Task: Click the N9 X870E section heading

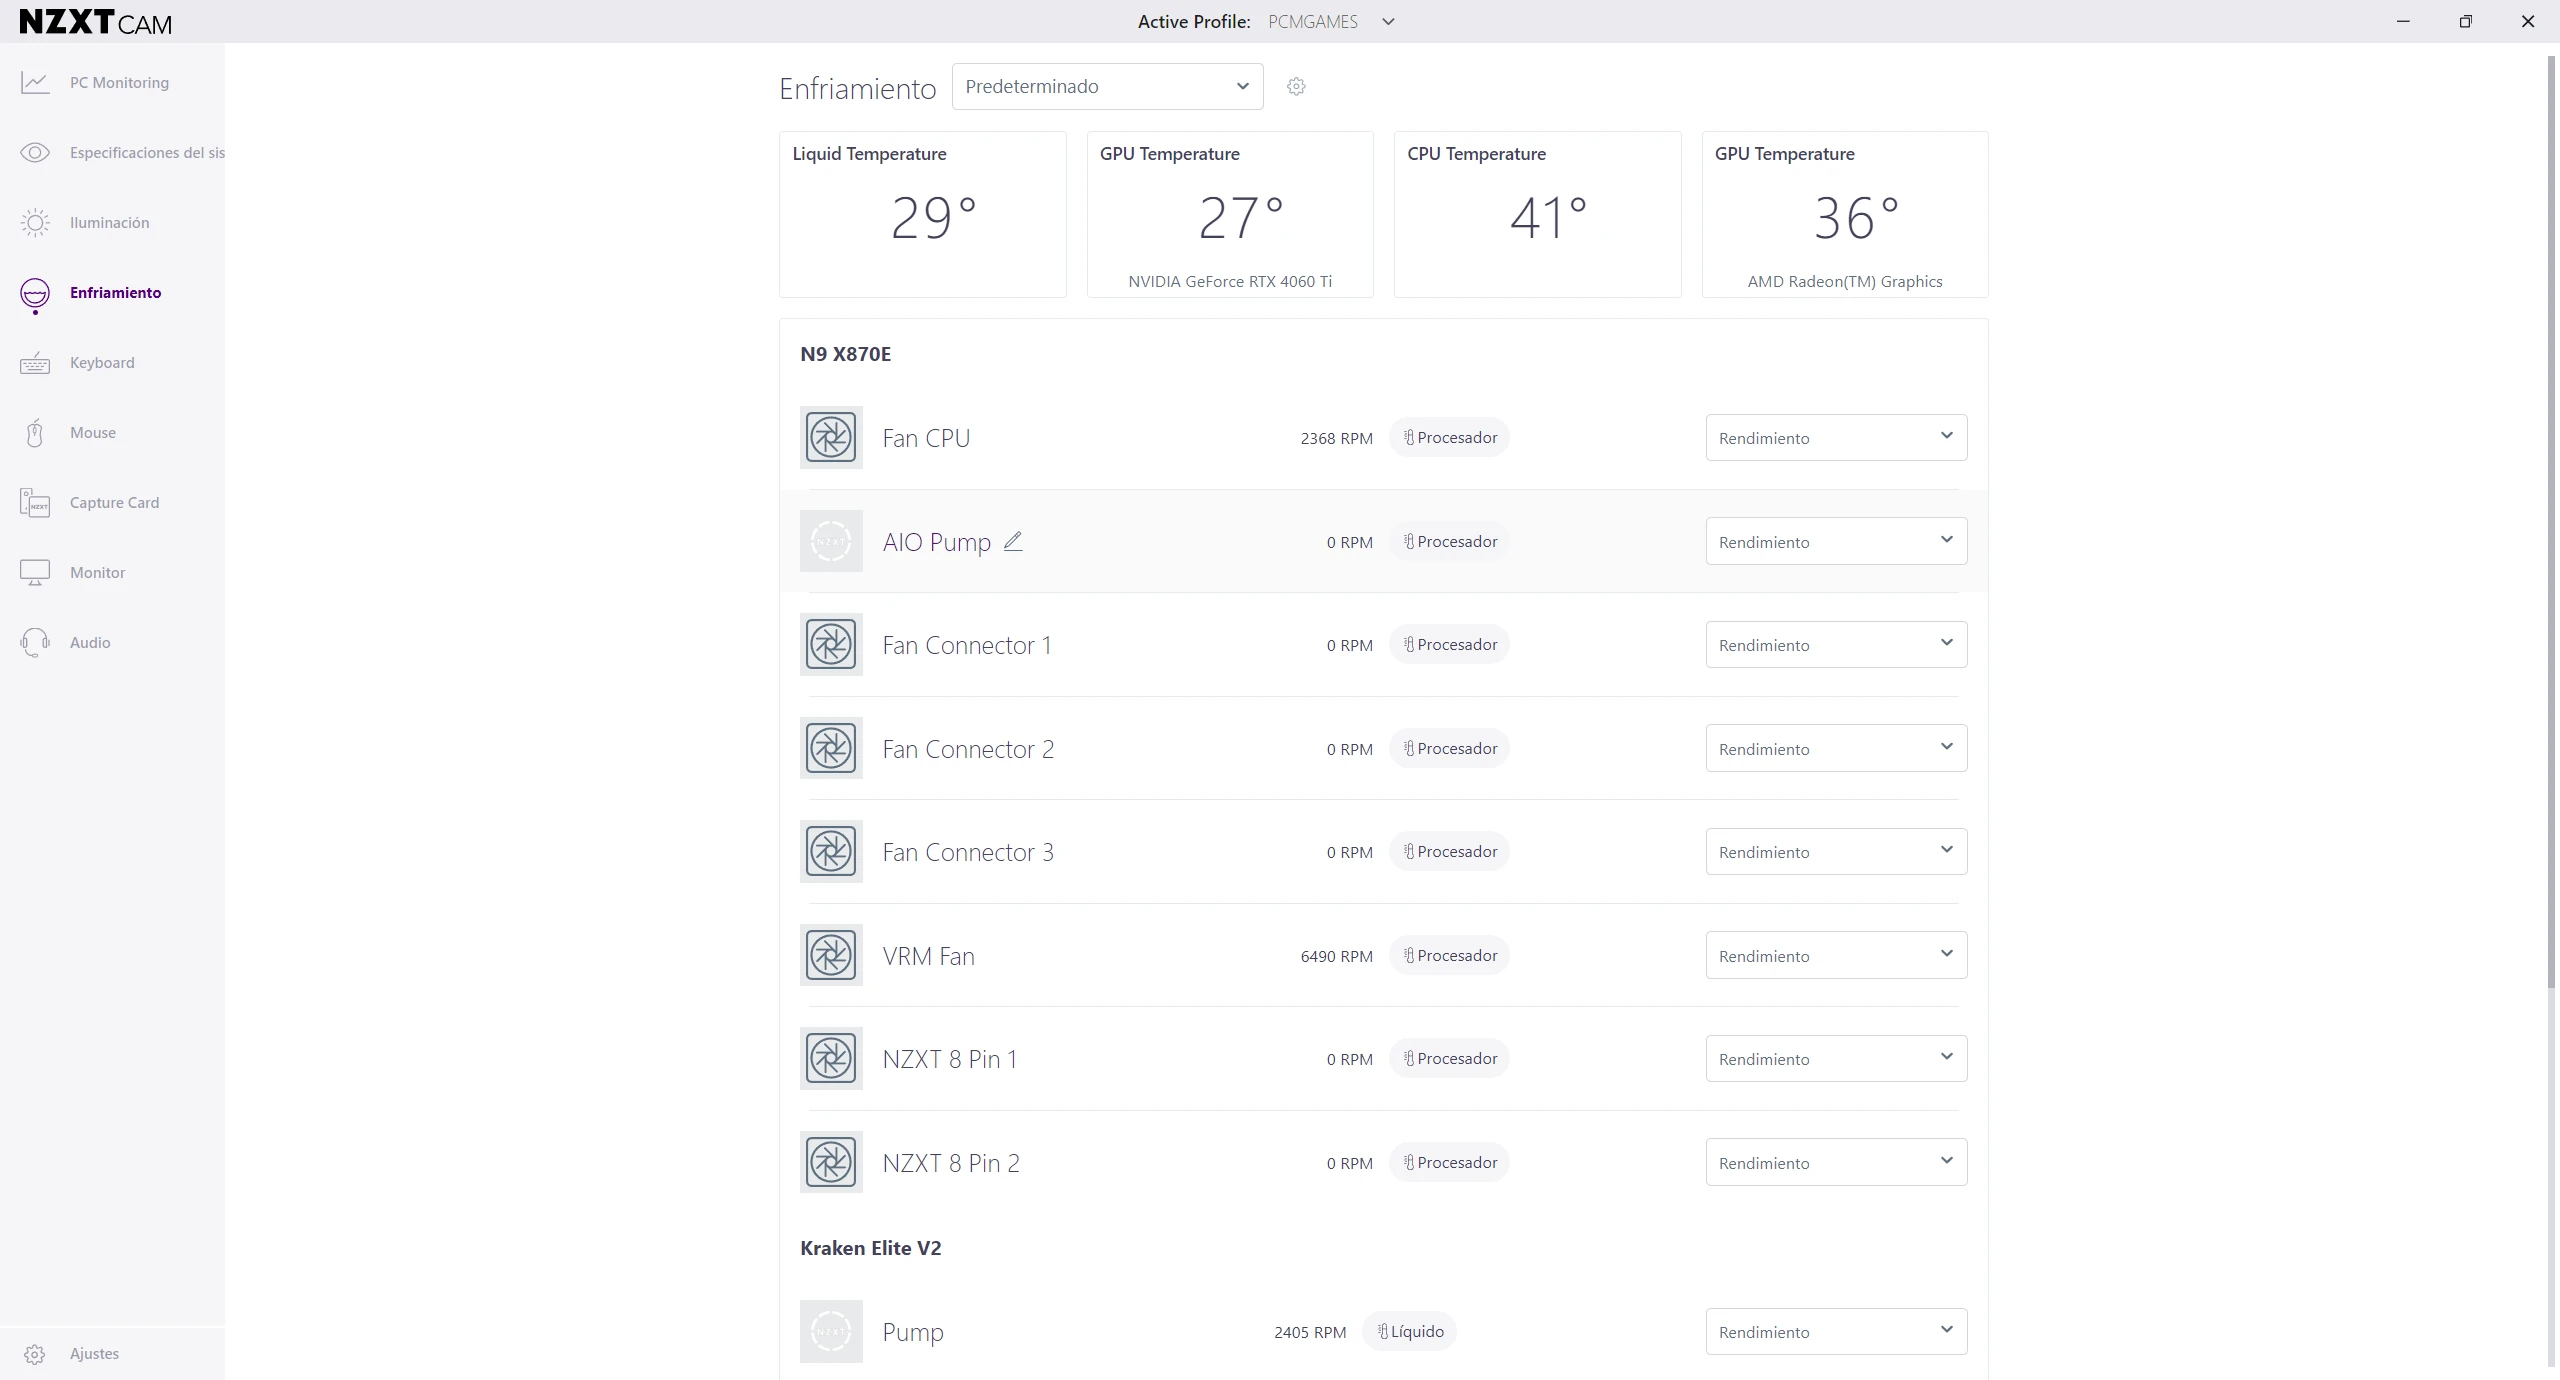Action: tap(845, 354)
